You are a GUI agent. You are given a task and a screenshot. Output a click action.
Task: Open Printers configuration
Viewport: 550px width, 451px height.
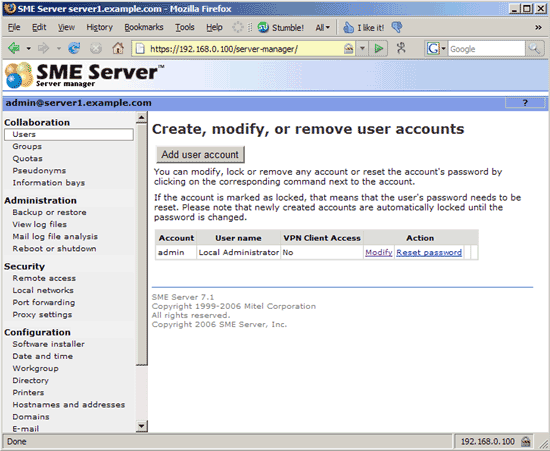(x=28, y=392)
